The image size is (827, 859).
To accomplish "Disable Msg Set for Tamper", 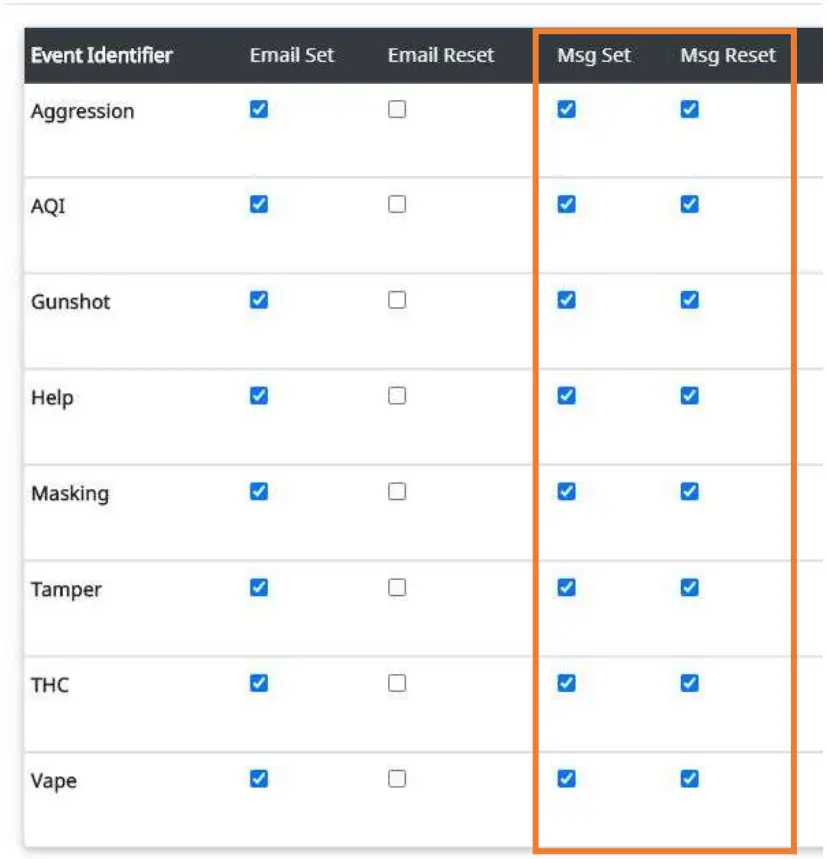I will click(566, 588).
